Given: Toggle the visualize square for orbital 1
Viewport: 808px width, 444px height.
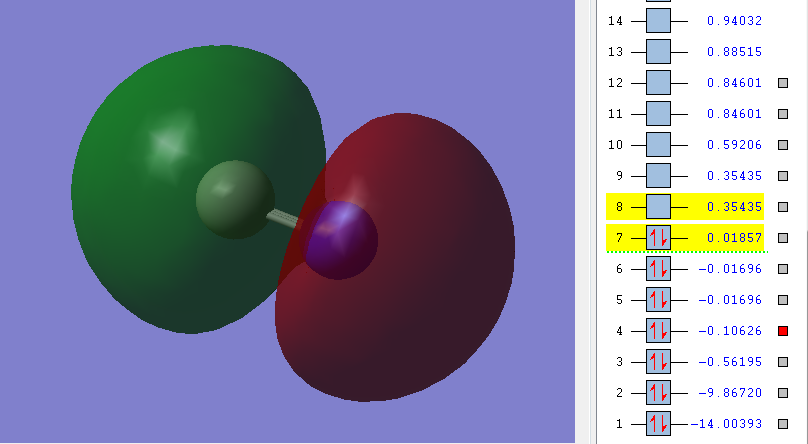Looking at the screenshot, I should [783, 424].
